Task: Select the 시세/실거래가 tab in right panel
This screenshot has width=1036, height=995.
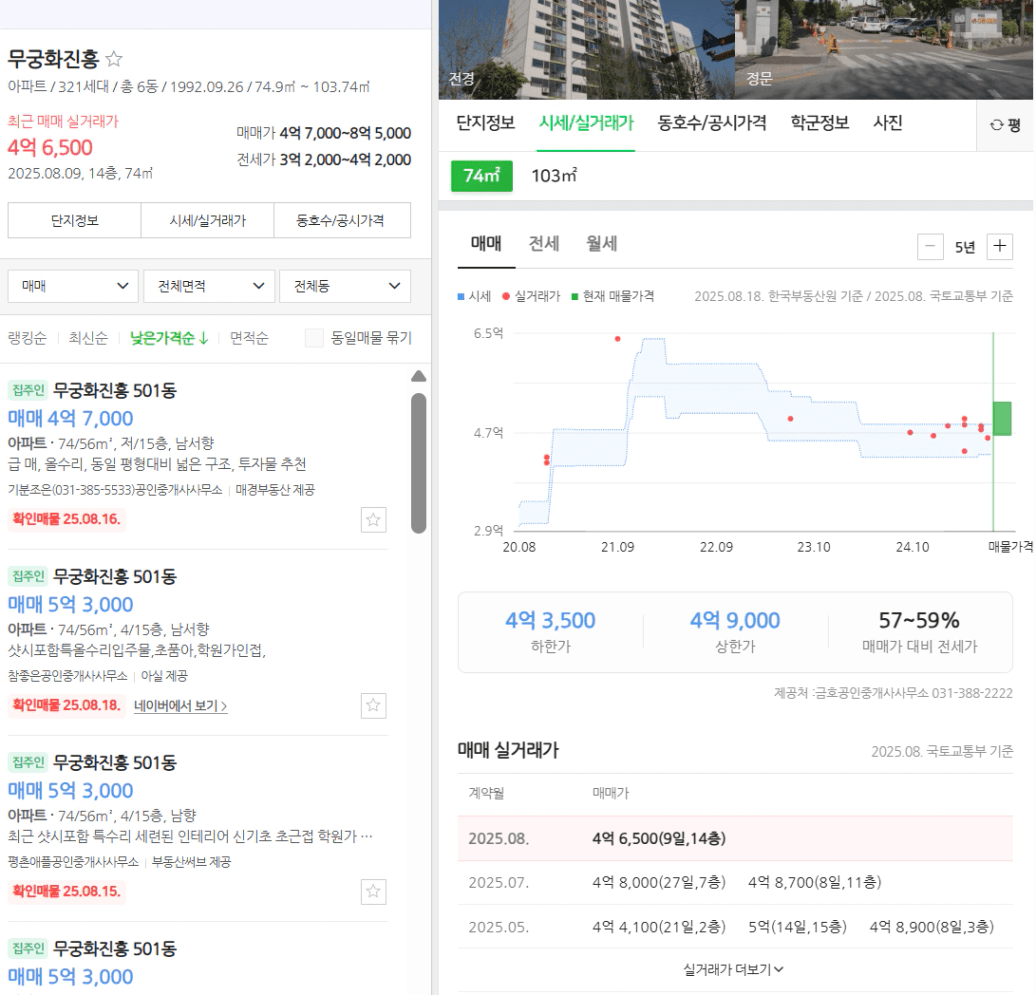Action: (586, 123)
